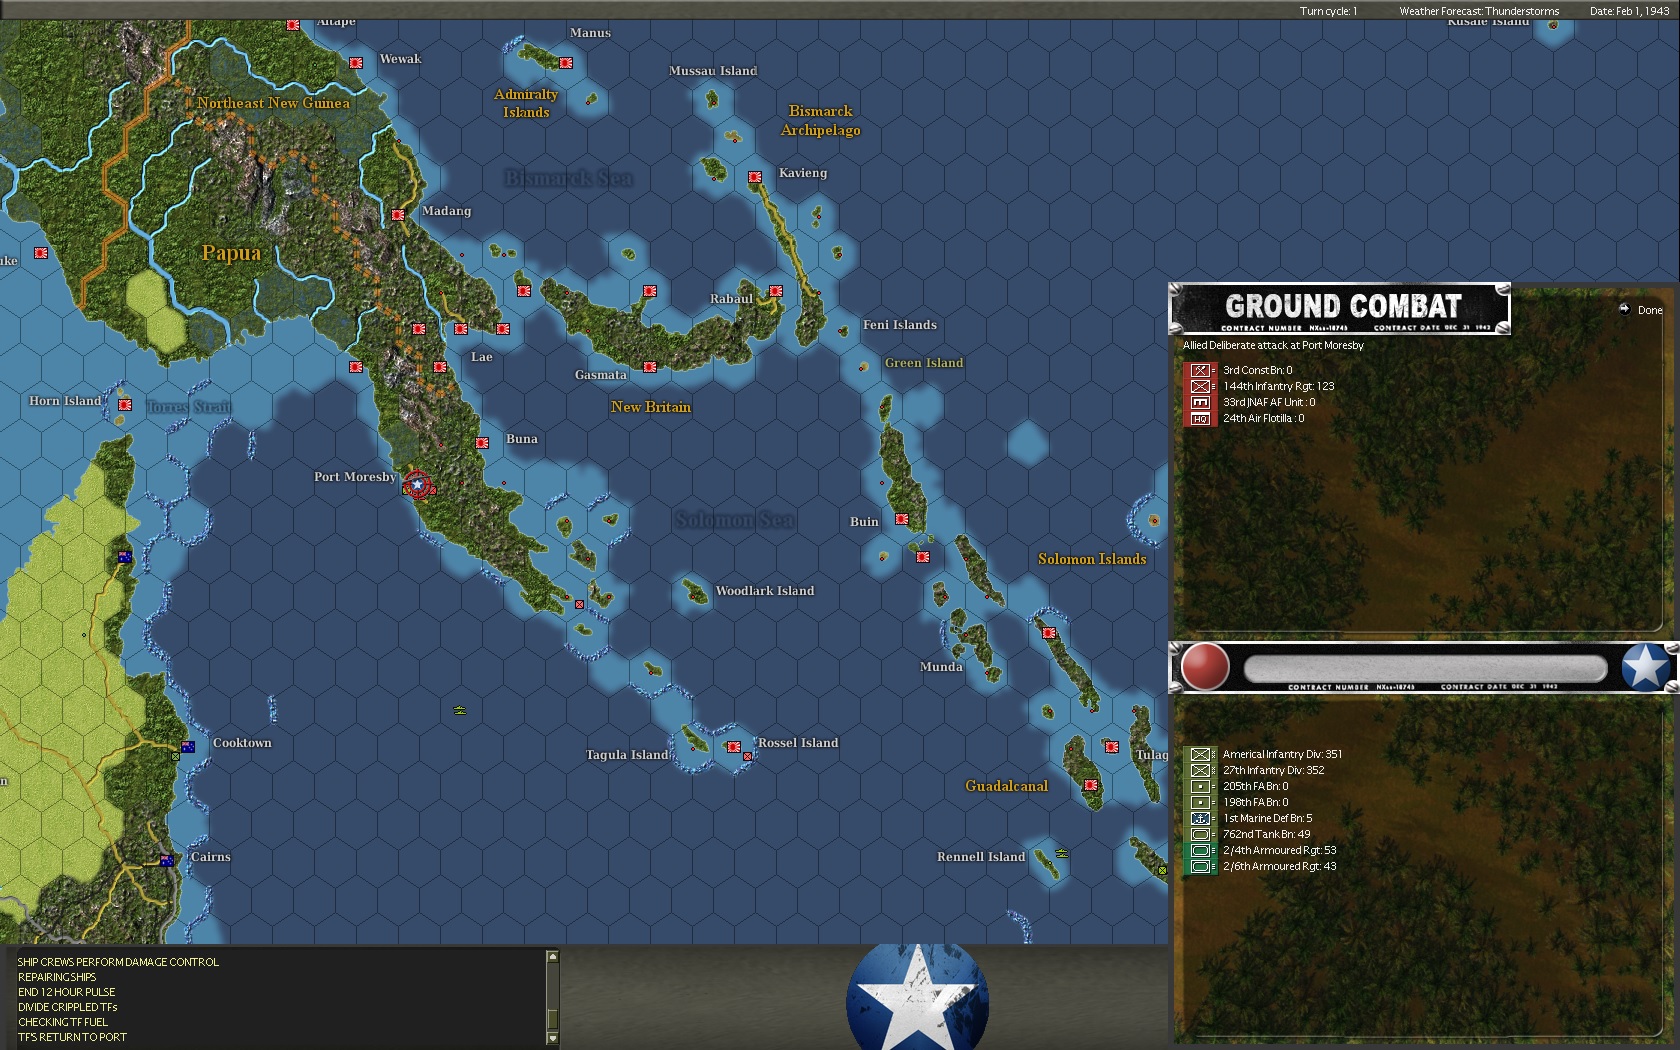This screenshot has width=1680, height=1050.
Task: Click the combat odds progress bar
Action: tap(1425, 668)
